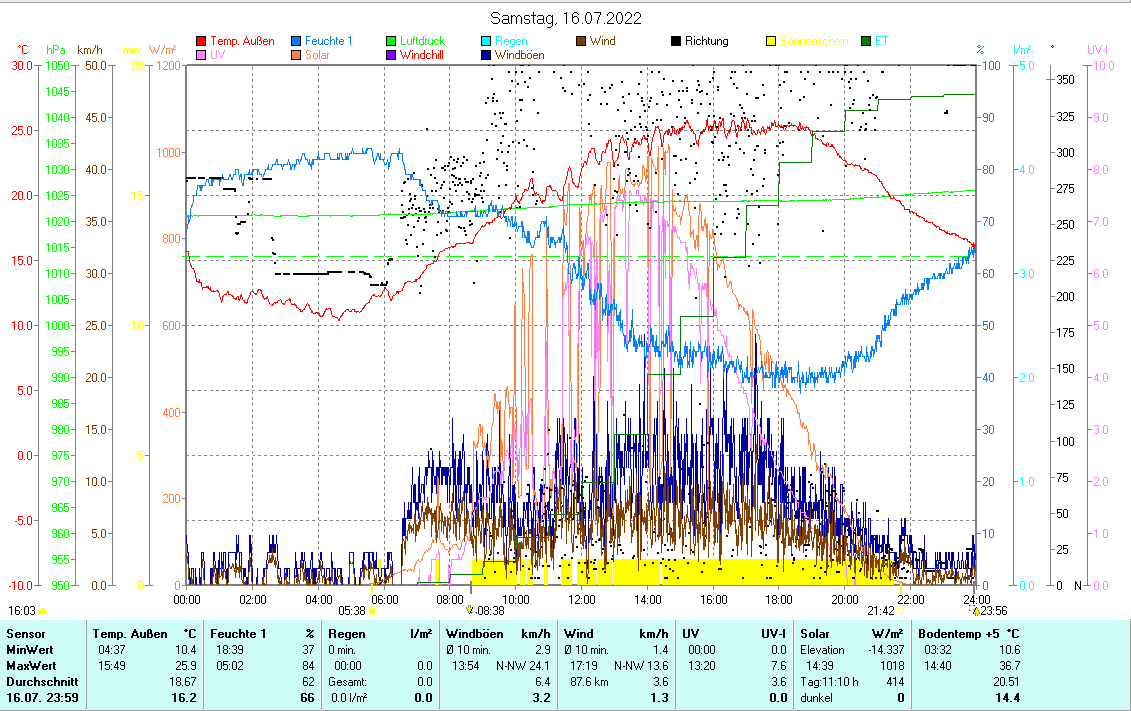Viewport: 1131px width, 711px height.
Task: Select the purple Windchill legend square
Action: 391,55
